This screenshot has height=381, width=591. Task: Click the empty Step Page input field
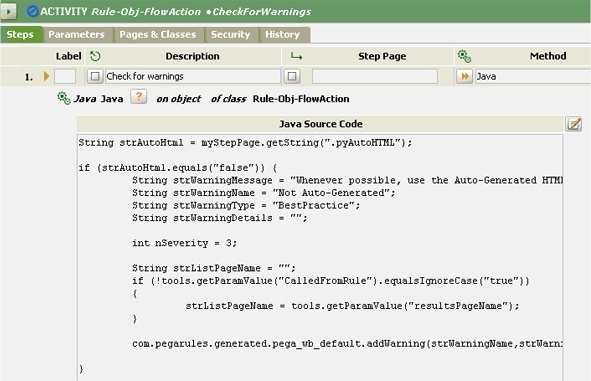pyautogui.click(x=375, y=77)
